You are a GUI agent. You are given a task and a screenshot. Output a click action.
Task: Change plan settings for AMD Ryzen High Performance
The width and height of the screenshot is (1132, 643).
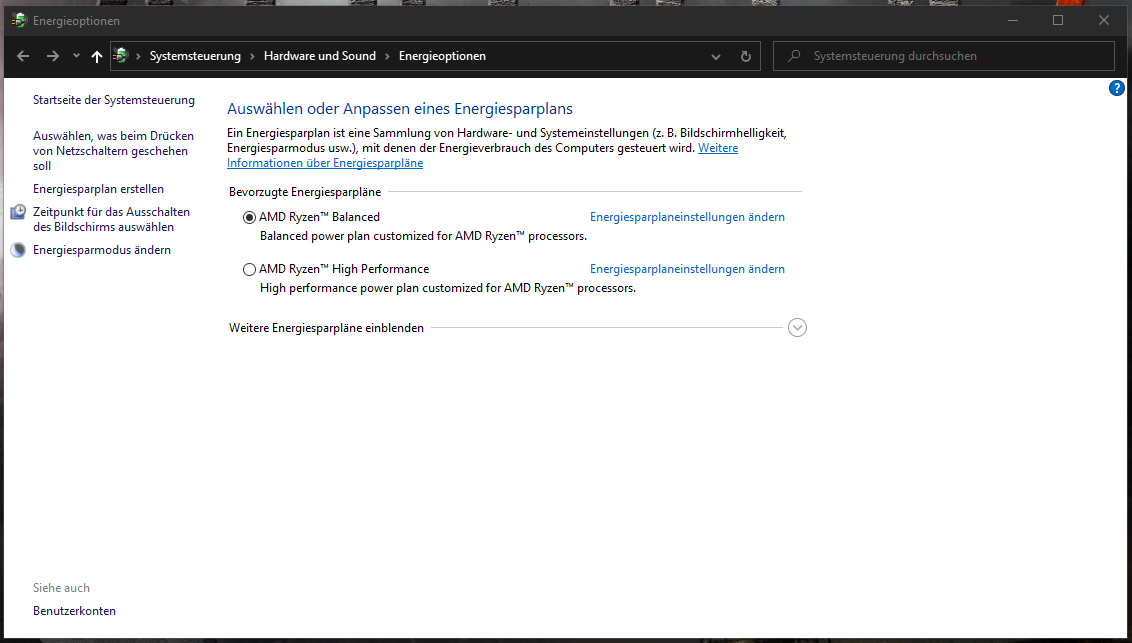coord(687,269)
